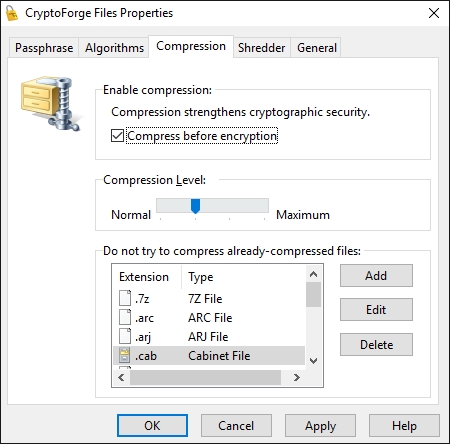
Task: Switch to the Passphrase tab
Action: click(x=44, y=48)
